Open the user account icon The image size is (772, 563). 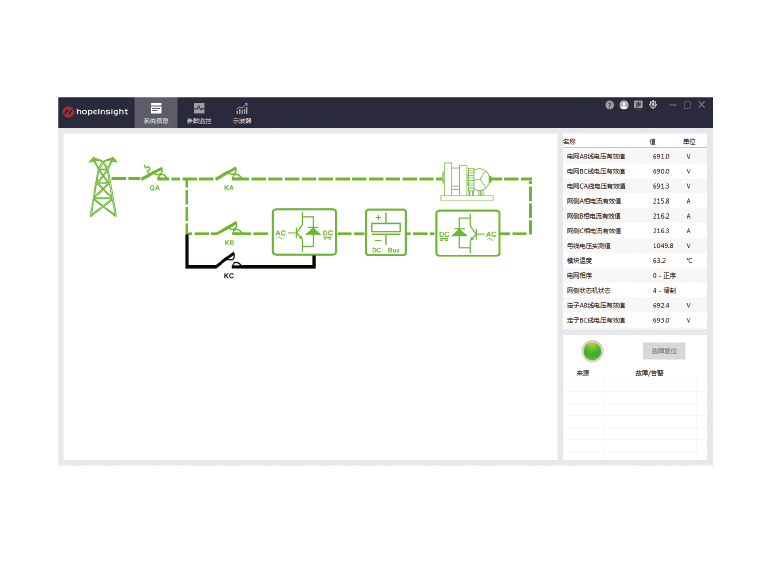[x=624, y=105]
